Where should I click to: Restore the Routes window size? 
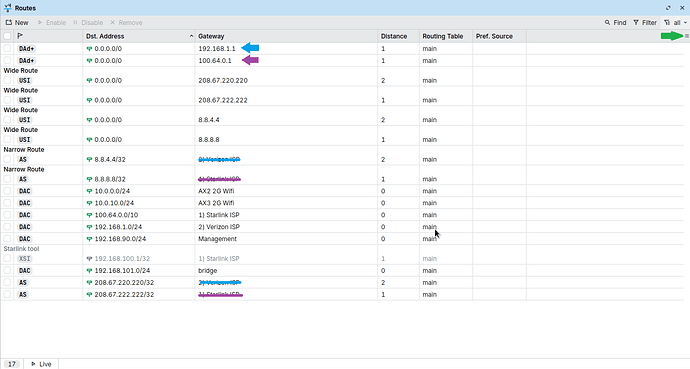tap(668, 8)
